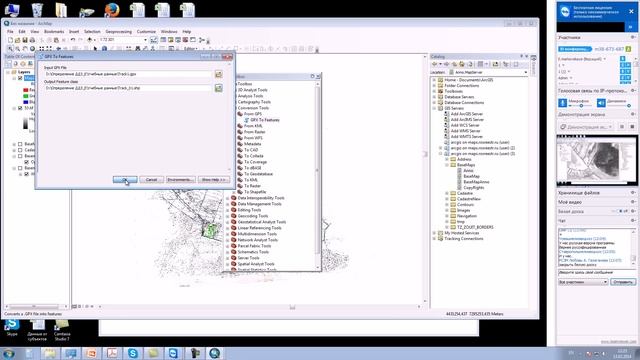The image size is (640, 360).
Task: Toggle the highlighted top layer checkbox
Action: pyautogui.click(x=20, y=78)
